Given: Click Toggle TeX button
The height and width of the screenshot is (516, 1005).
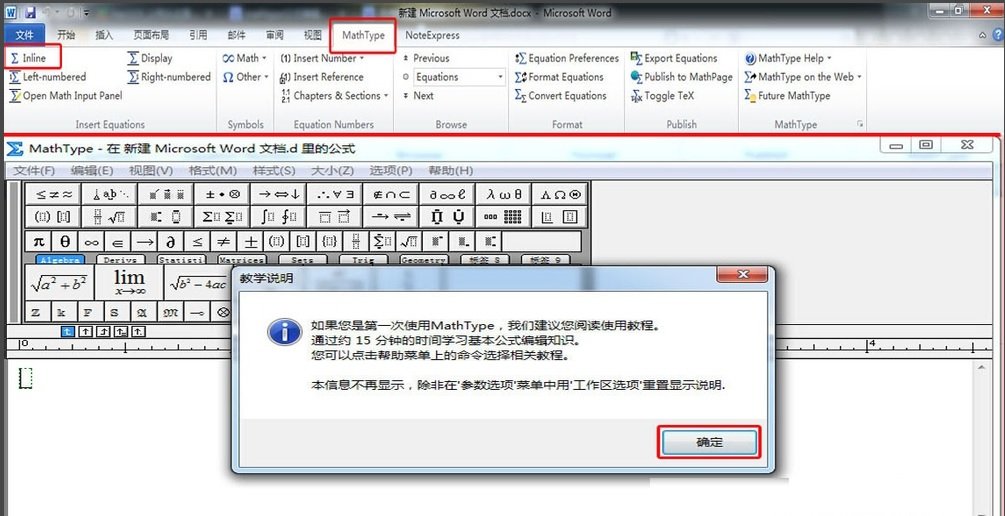Looking at the screenshot, I should point(662,96).
